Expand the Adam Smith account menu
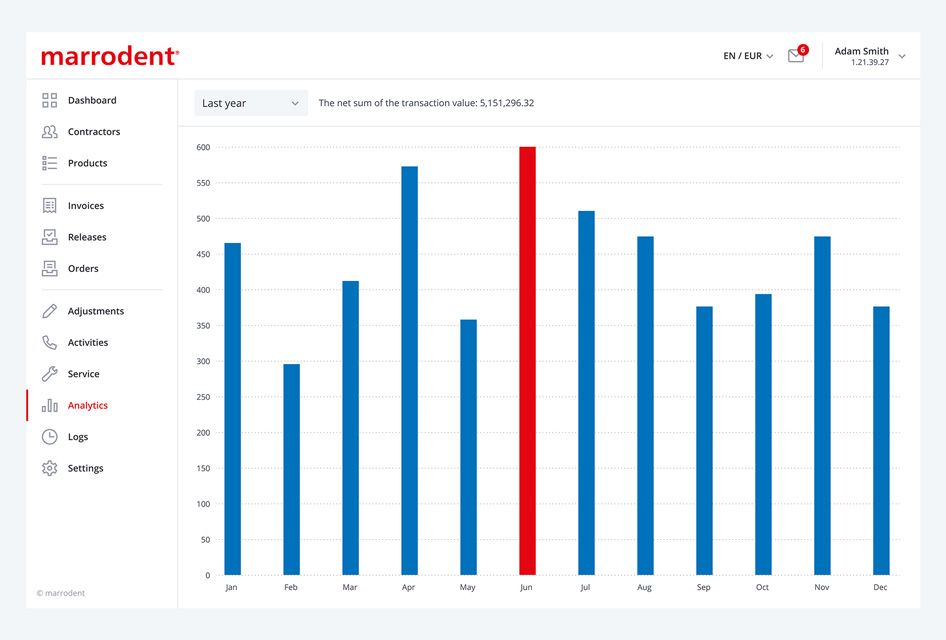 (x=869, y=56)
